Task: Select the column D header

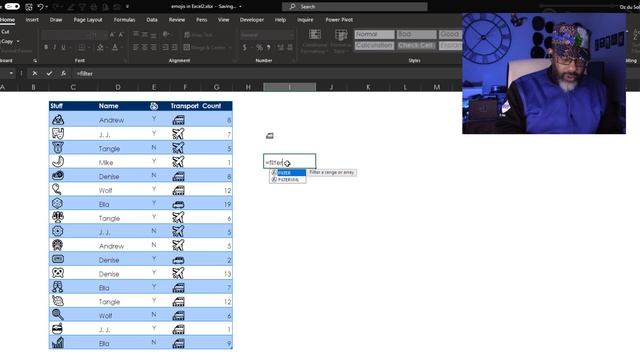Action: [118, 87]
